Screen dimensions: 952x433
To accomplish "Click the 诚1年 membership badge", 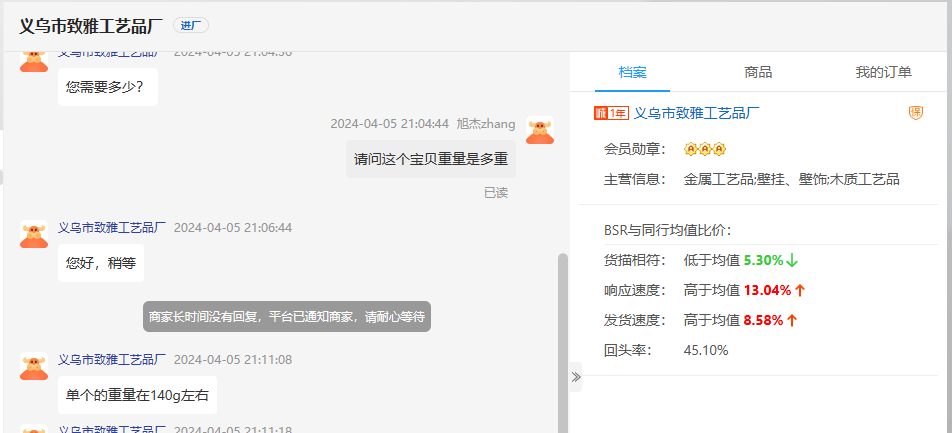I will [x=611, y=113].
